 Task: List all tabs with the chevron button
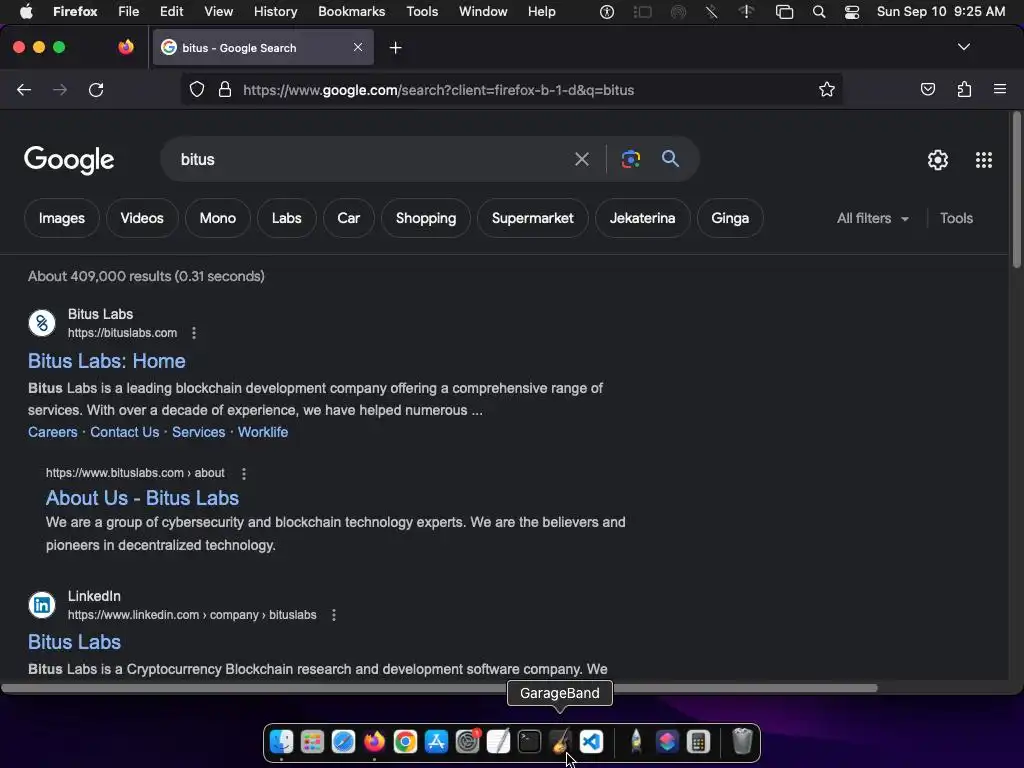pos(964,47)
